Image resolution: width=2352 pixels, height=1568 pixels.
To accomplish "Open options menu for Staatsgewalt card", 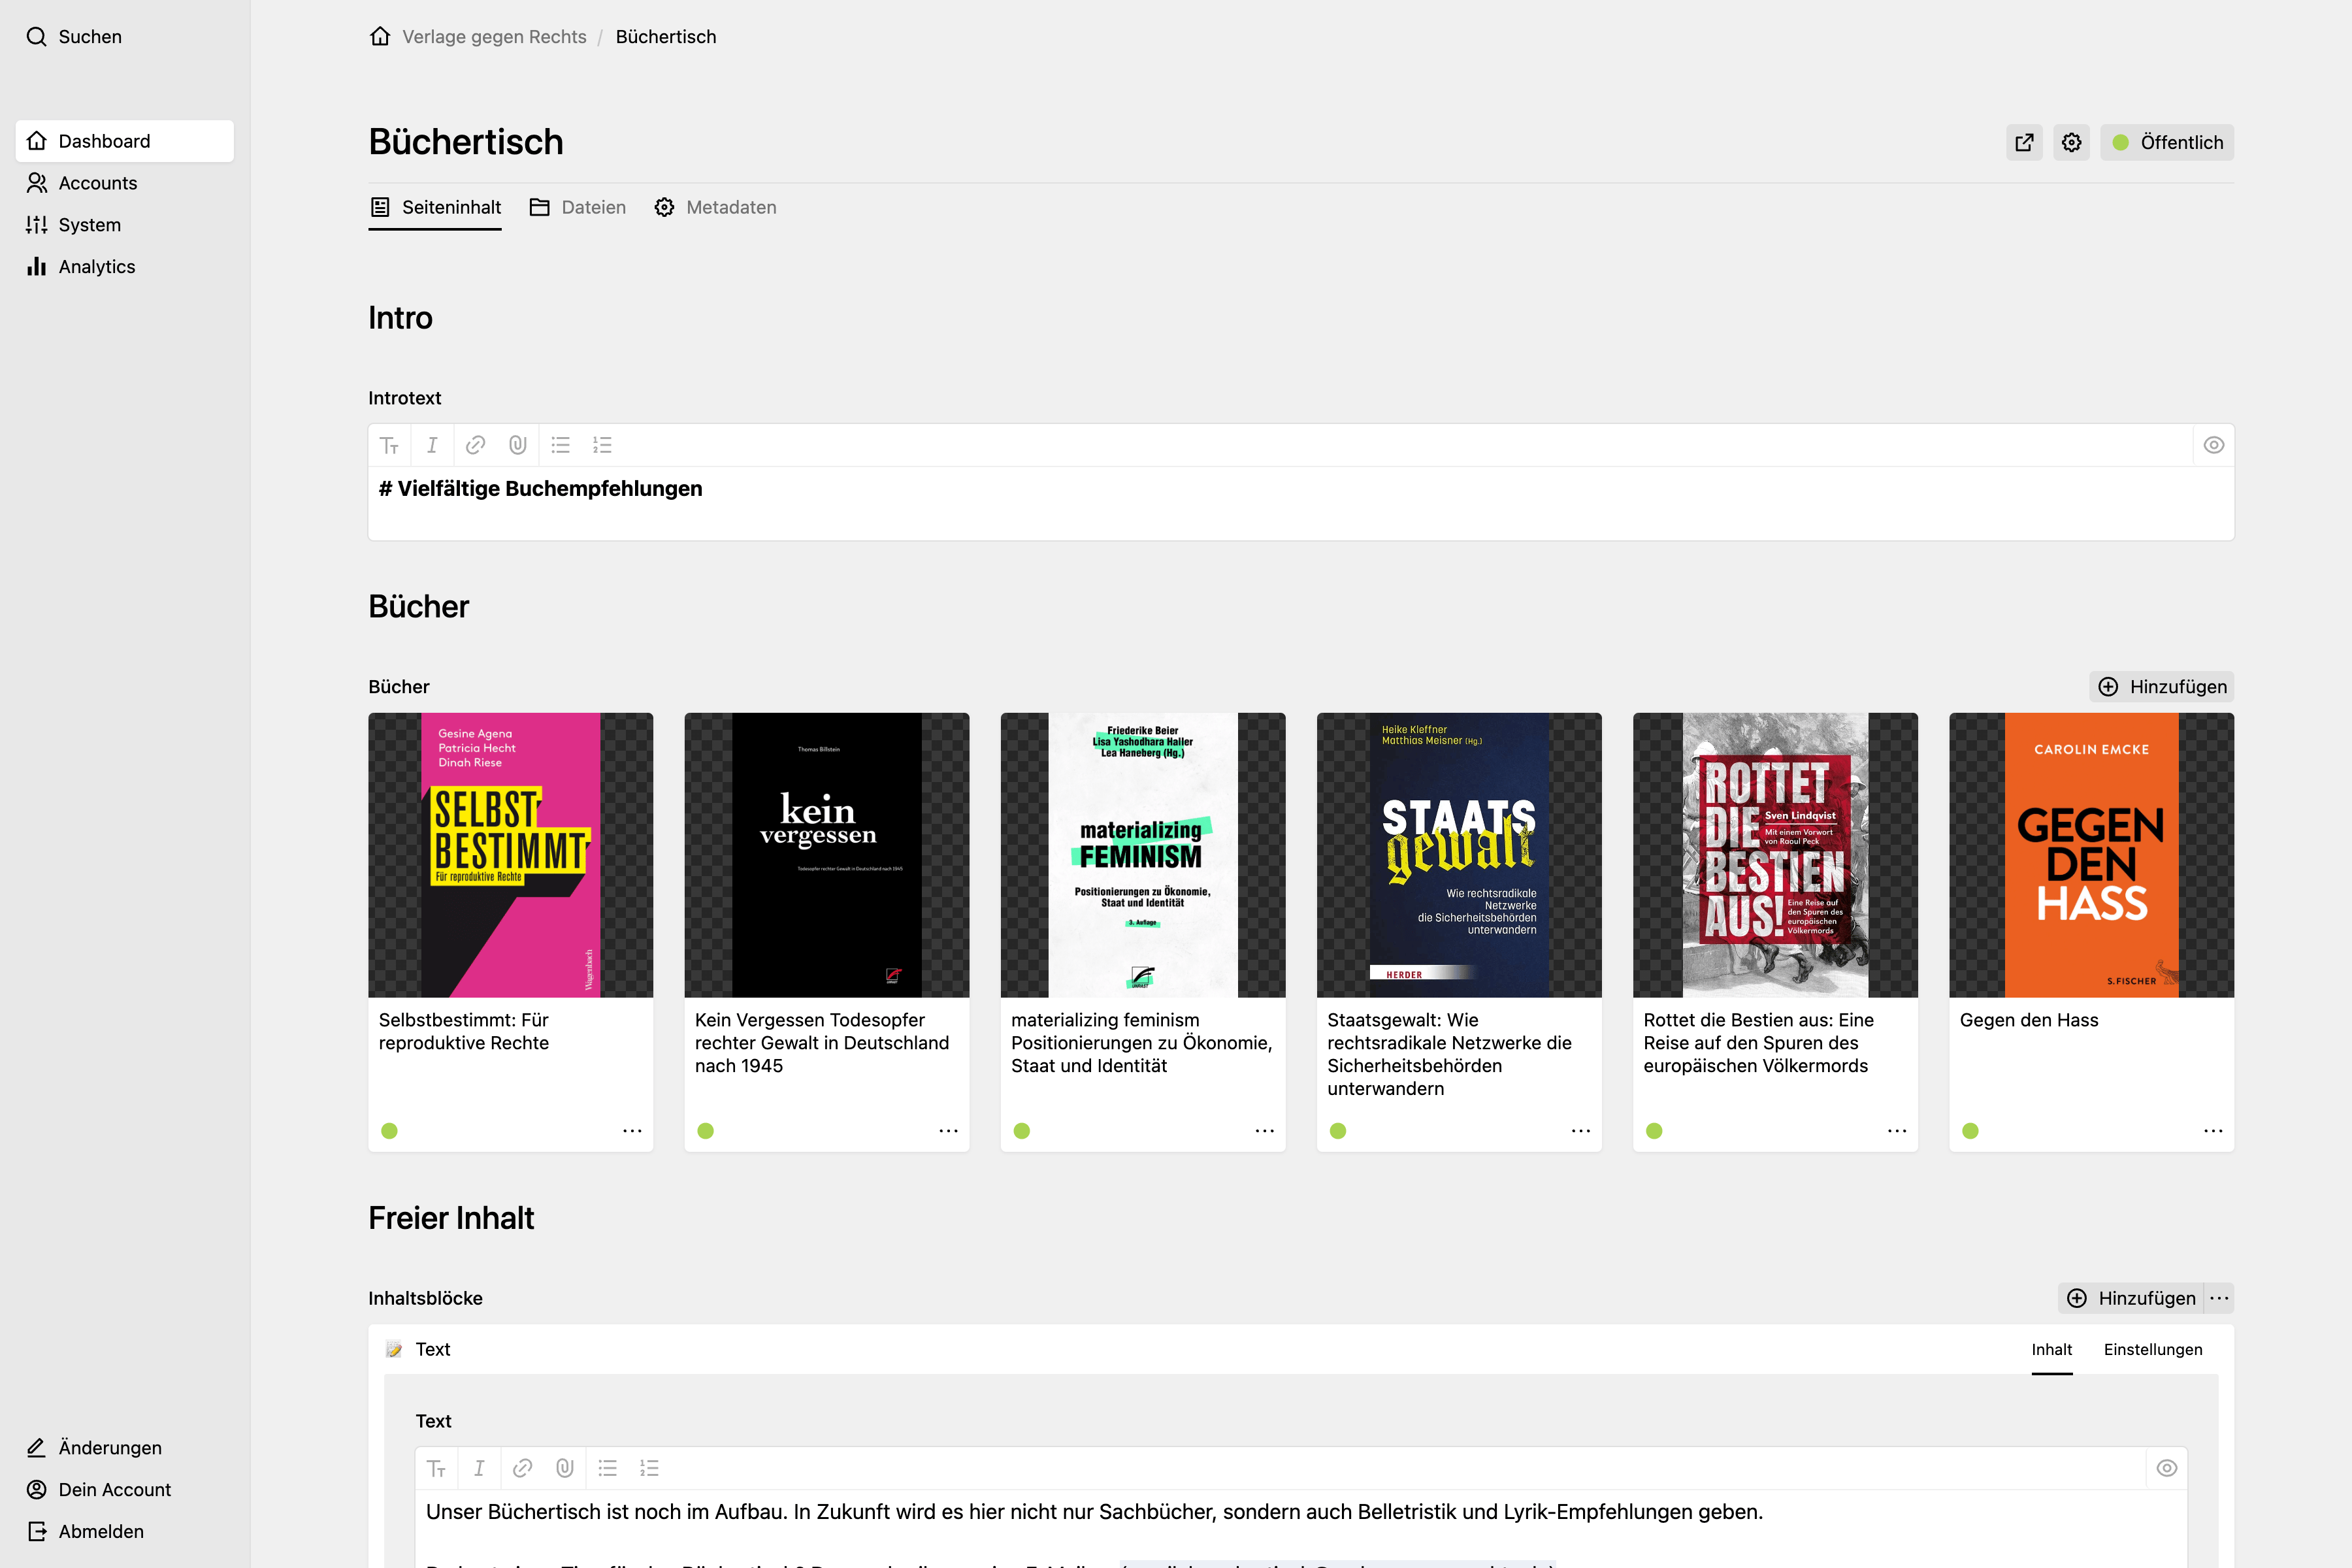I will pos(1580,1131).
